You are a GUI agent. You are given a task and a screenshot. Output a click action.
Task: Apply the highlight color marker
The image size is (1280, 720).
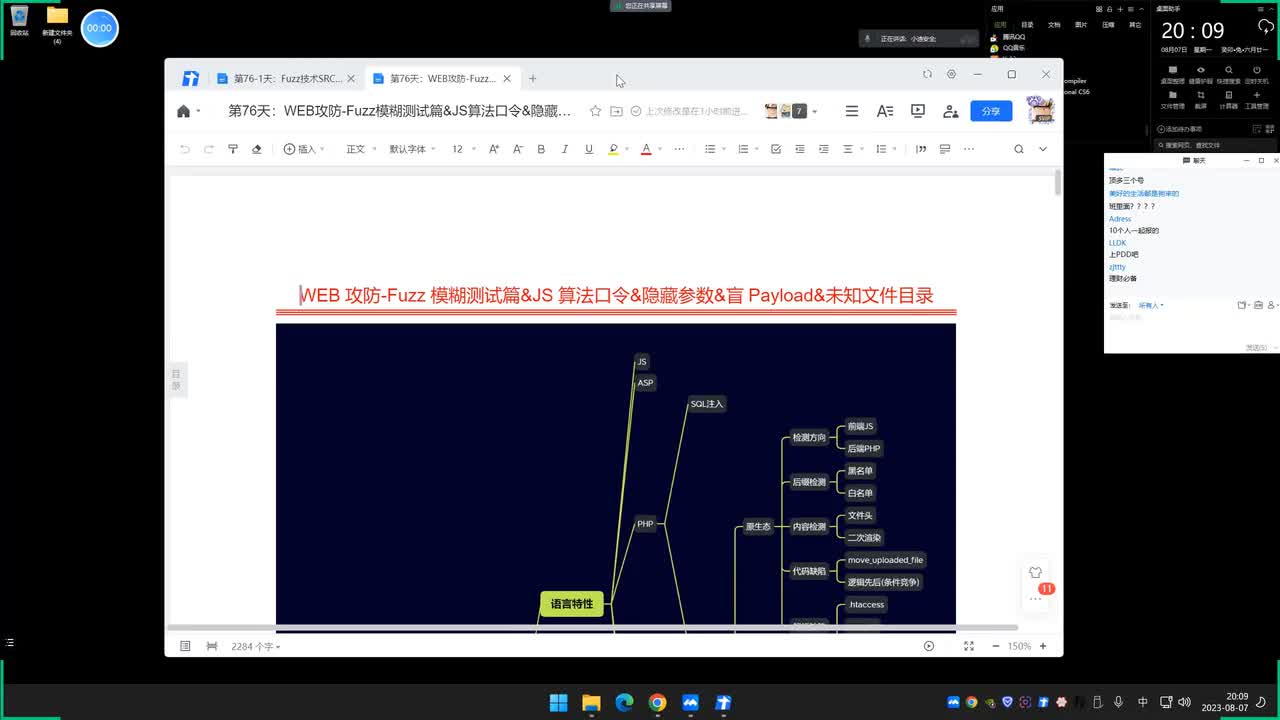[613, 149]
